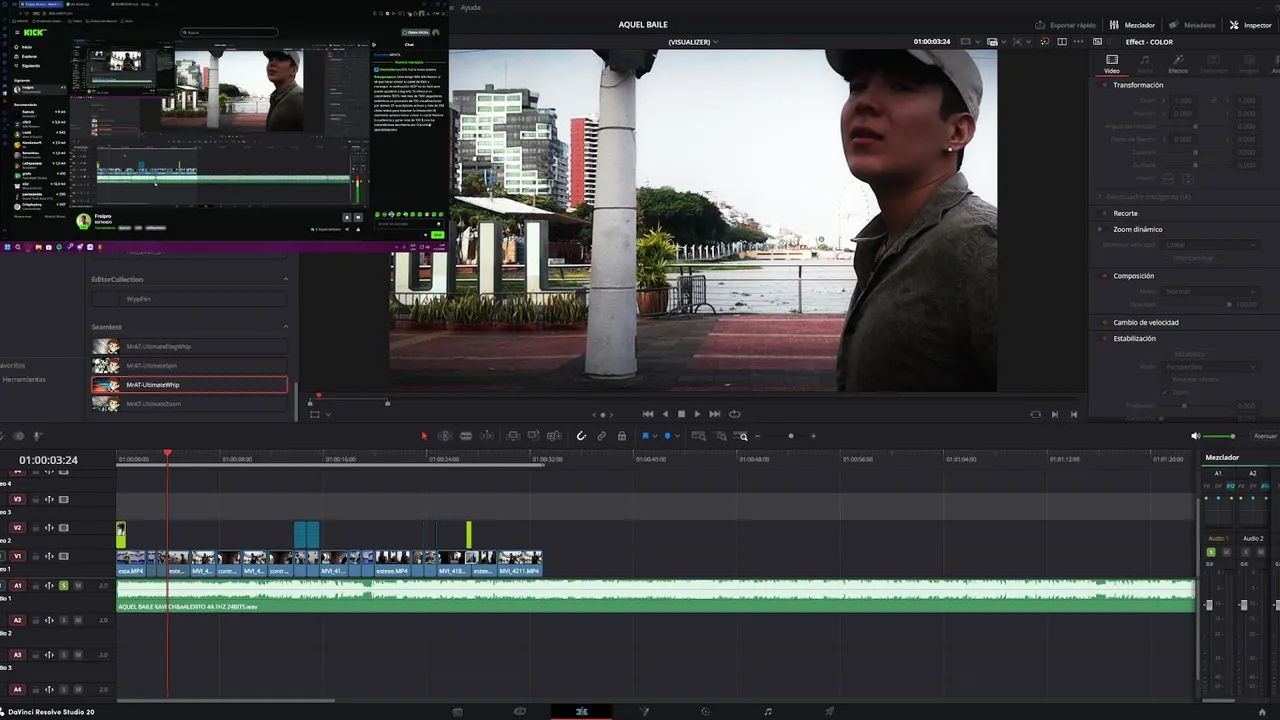Screen dimensions: 1280x720
Task: Switch to the Audio inspector tab
Action: [x=1145, y=64]
